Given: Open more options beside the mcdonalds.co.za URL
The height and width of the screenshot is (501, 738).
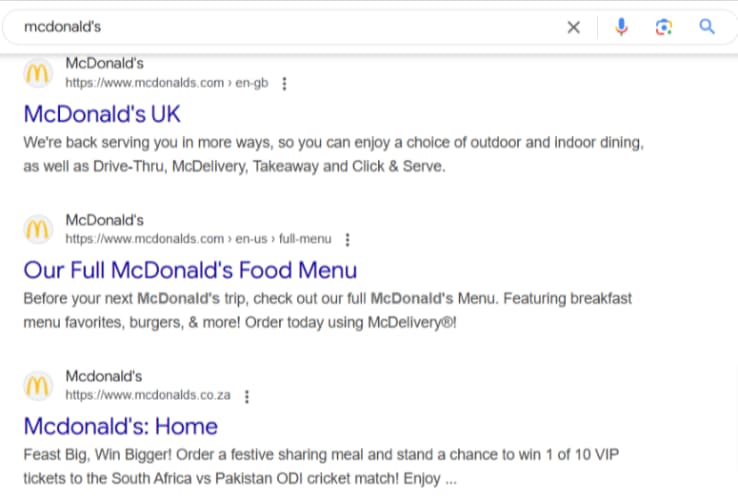Looking at the screenshot, I should (247, 396).
